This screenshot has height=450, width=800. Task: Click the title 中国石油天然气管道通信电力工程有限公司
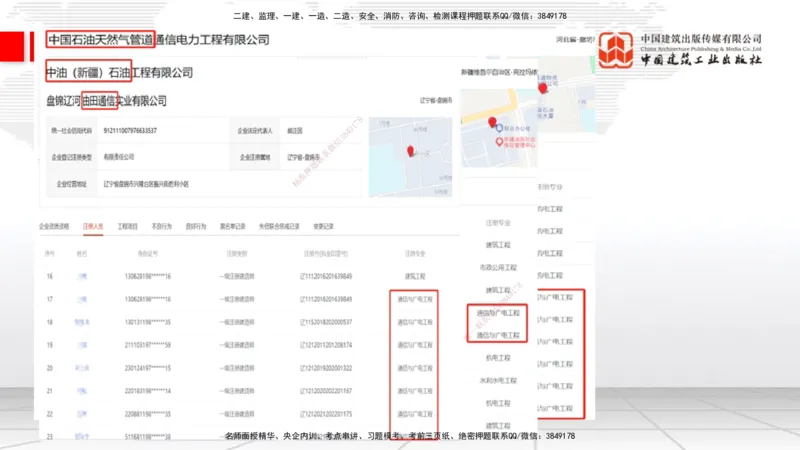pos(158,40)
